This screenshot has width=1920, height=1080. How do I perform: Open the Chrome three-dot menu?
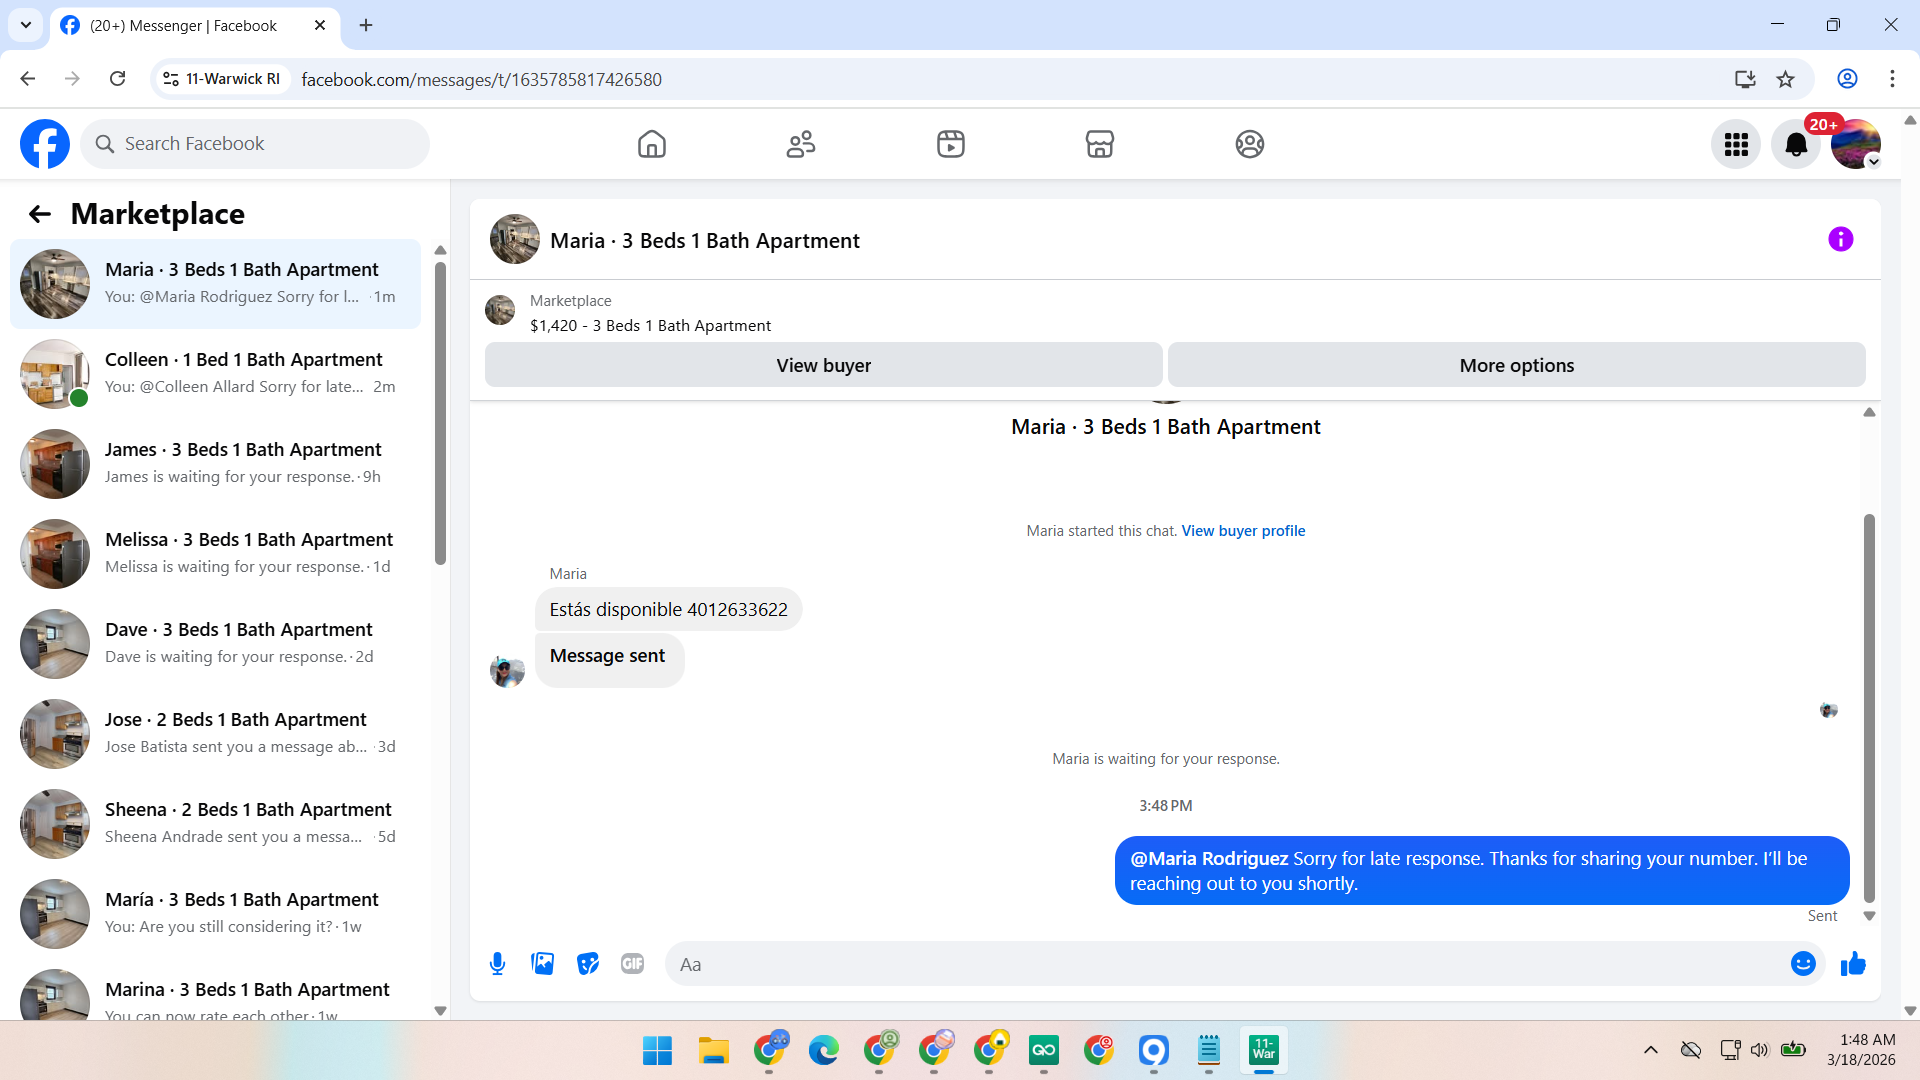coord(1892,79)
